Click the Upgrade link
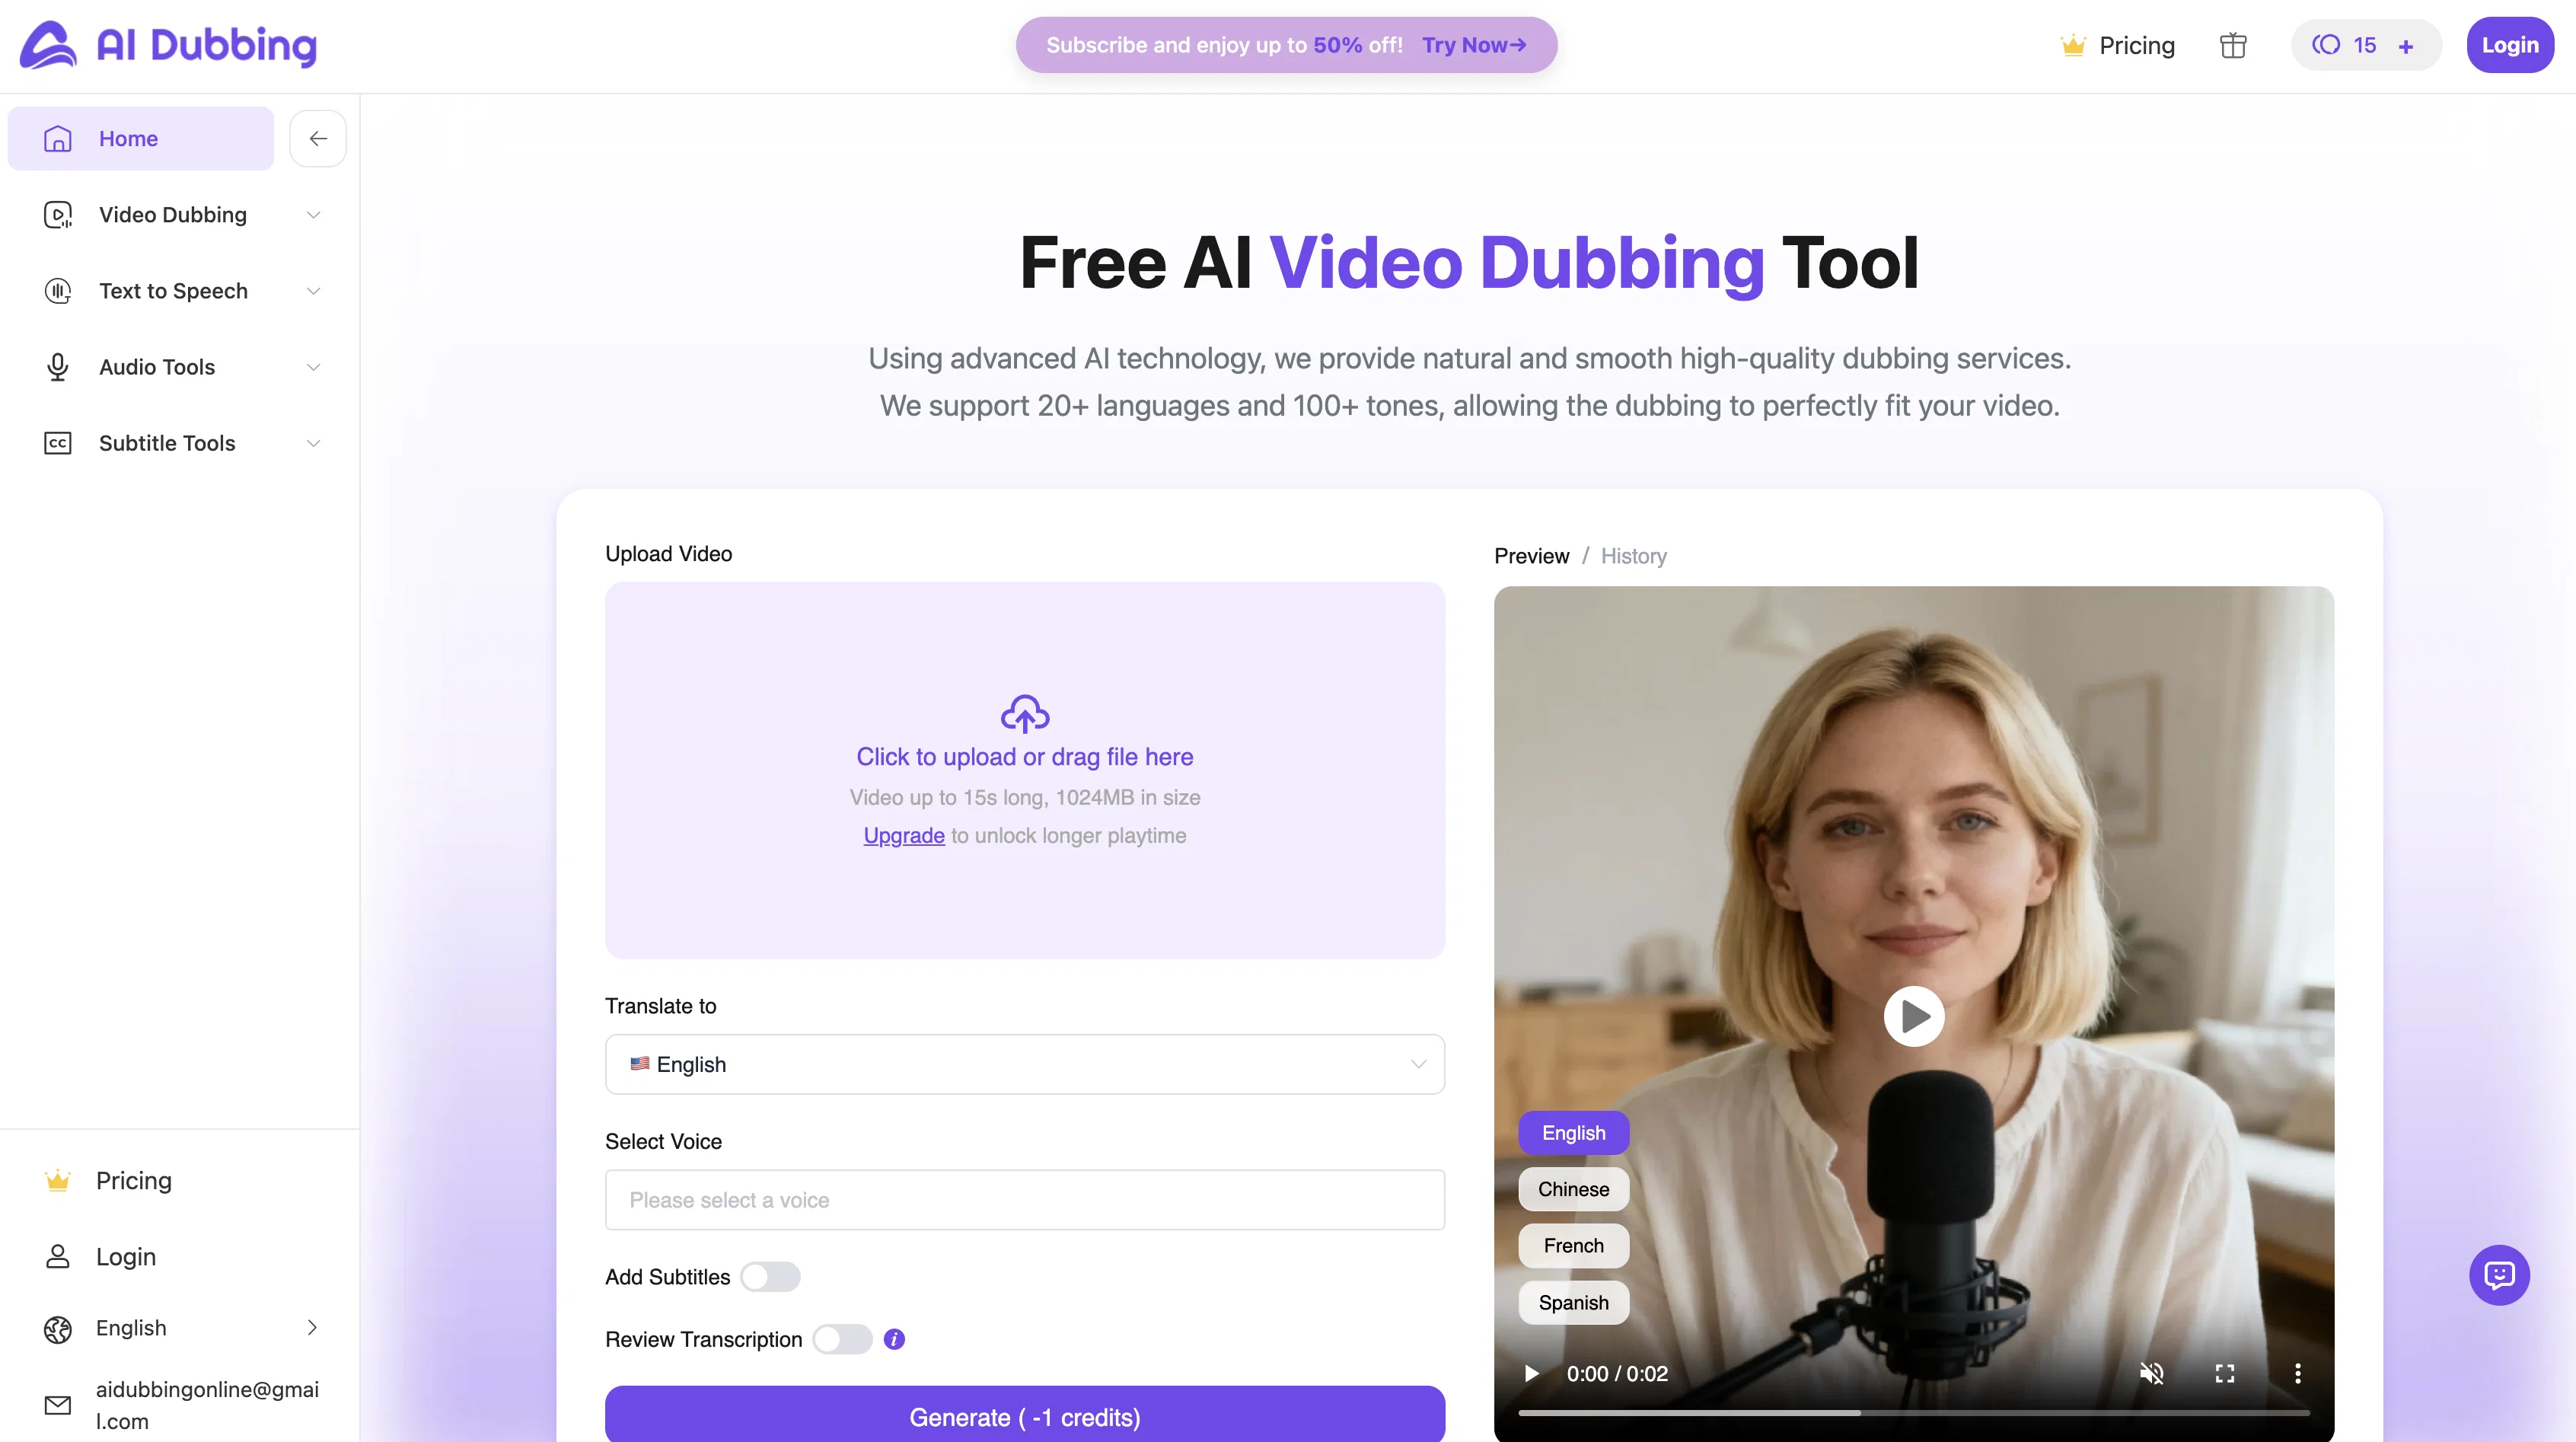Viewport: 2576px width, 1442px height. point(903,835)
